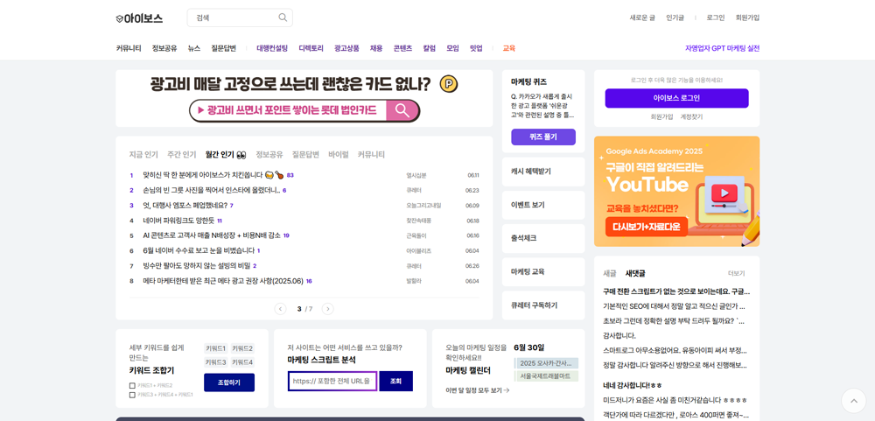The width and height of the screenshot is (875, 421).
Task: Open post 네이버 파워링크도 망한듯
Action: click(179, 221)
